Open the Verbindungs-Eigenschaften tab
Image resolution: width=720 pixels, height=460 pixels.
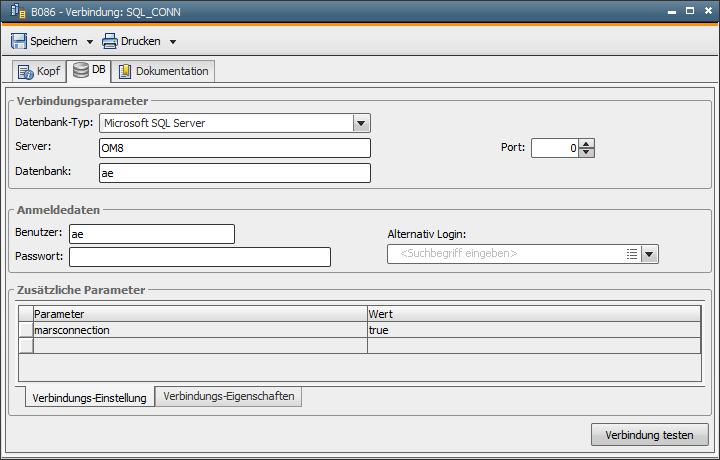pyautogui.click(x=229, y=396)
